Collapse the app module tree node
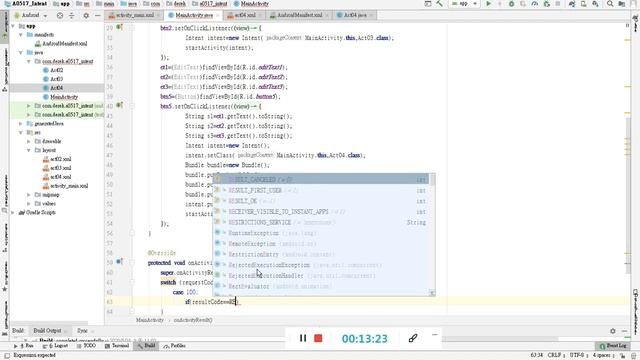The image size is (640, 360). point(13,26)
